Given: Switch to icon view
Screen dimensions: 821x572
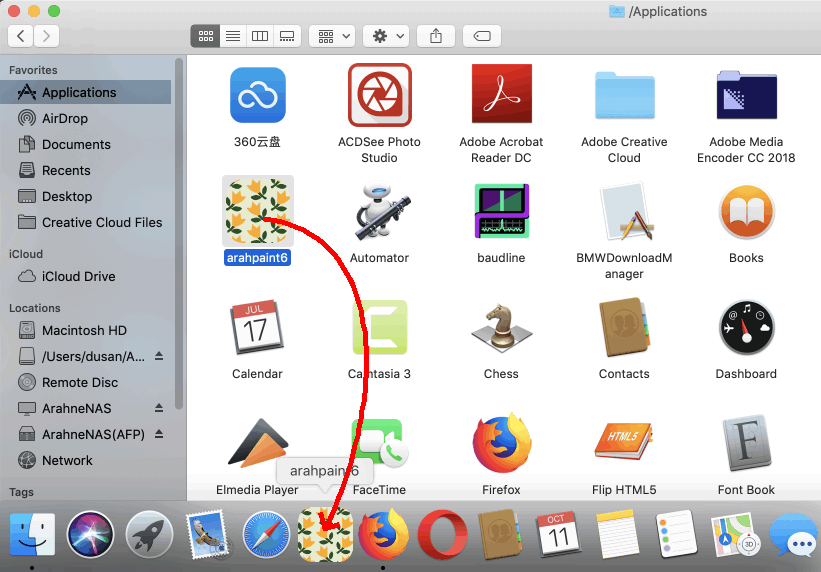Looking at the screenshot, I should (205, 36).
